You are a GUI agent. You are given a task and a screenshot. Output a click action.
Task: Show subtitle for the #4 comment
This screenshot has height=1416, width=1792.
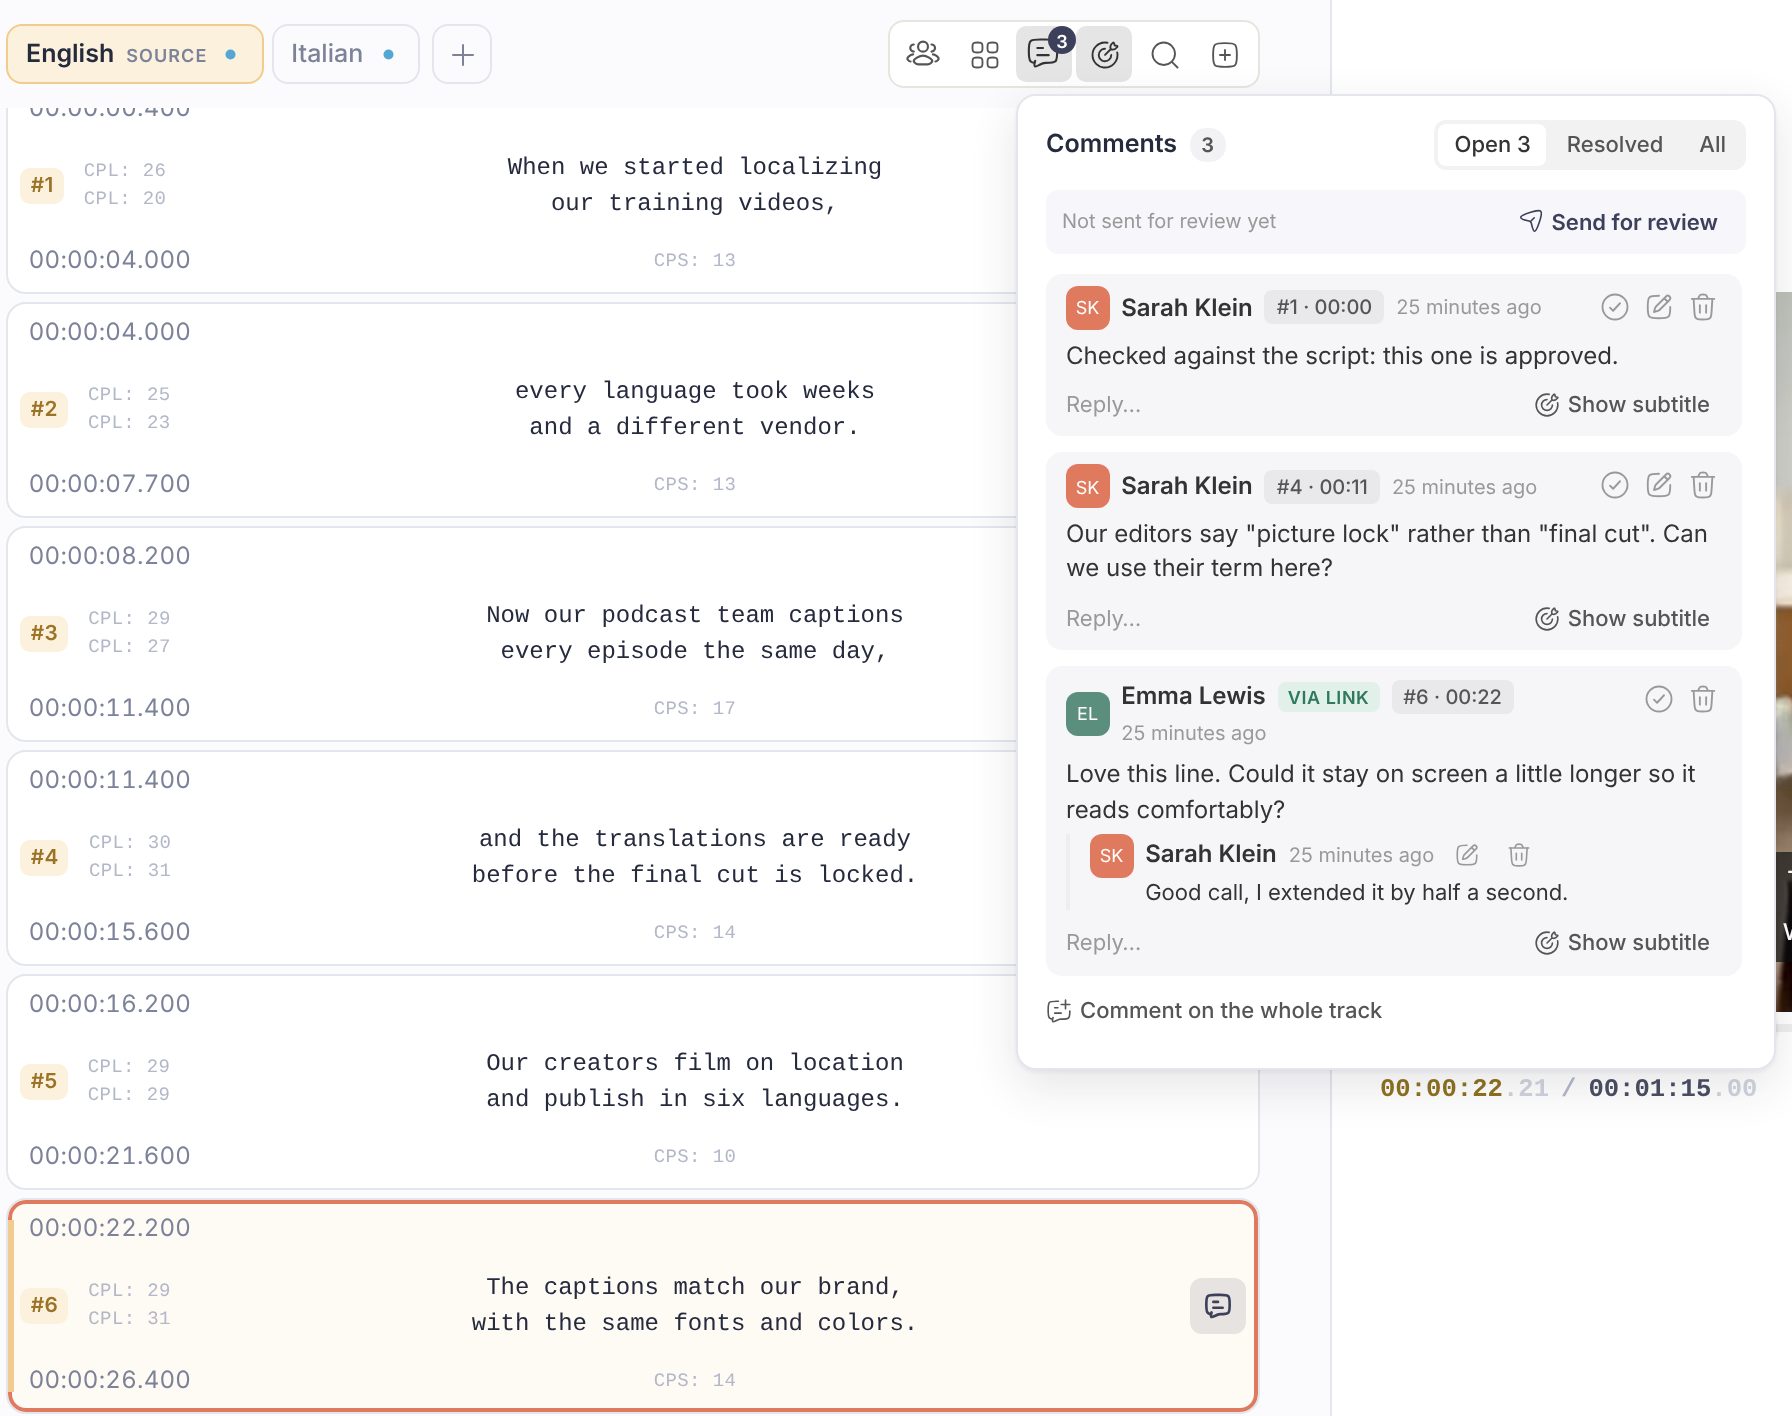coord(1622,619)
